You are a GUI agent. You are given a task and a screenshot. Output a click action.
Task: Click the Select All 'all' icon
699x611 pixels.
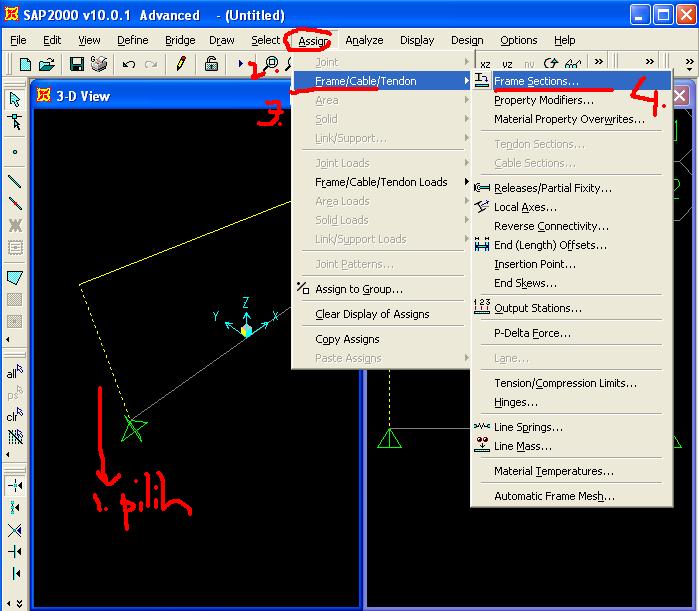[x=14, y=372]
